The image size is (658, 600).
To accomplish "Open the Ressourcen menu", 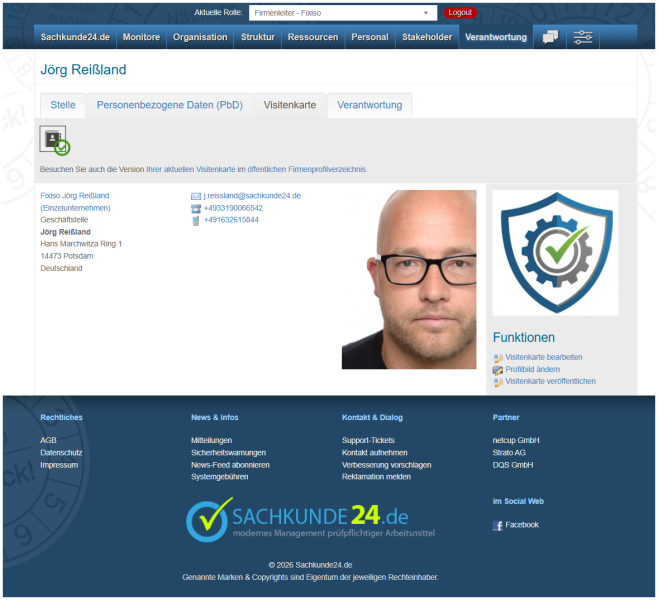I will pos(312,37).
